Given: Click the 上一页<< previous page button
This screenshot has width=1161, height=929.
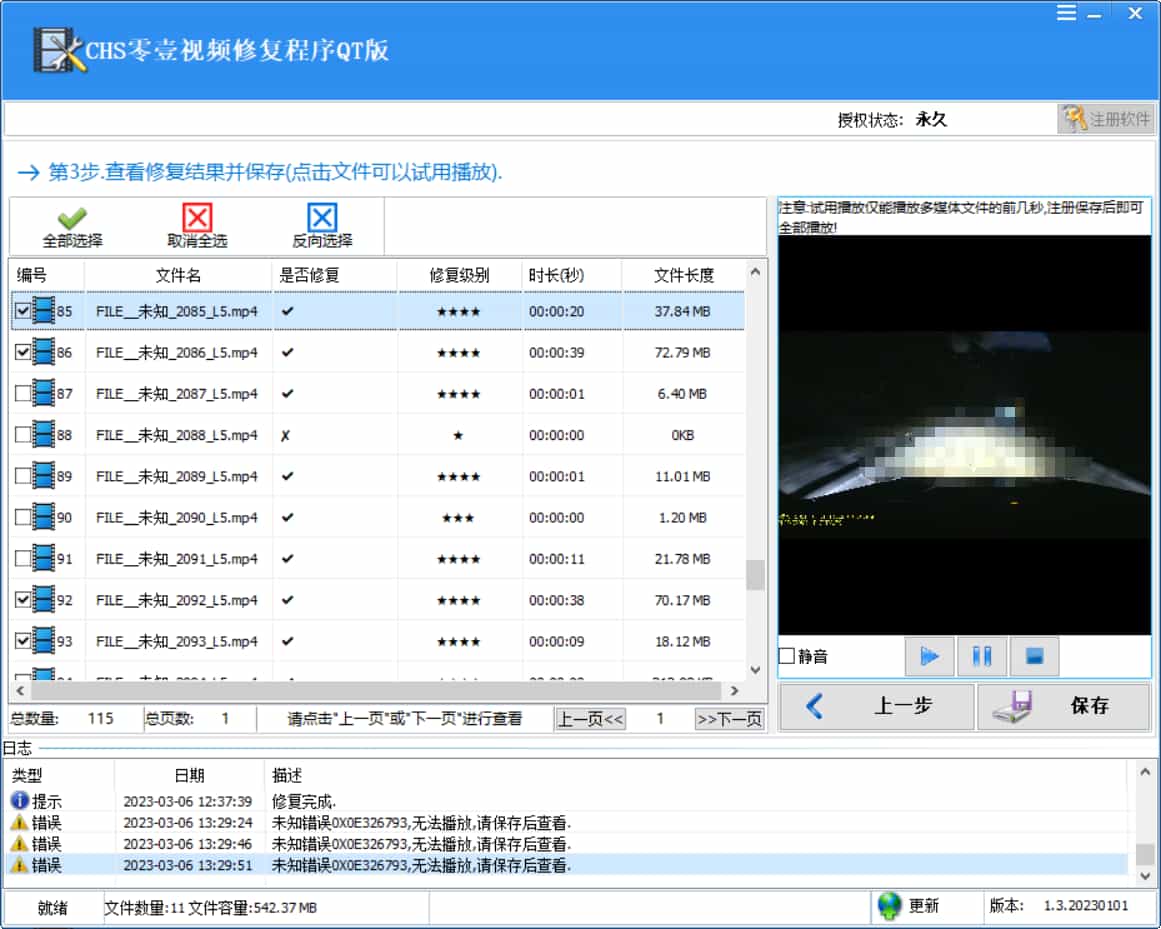Looking at the screenshot, I should click(x=590, y=719).
